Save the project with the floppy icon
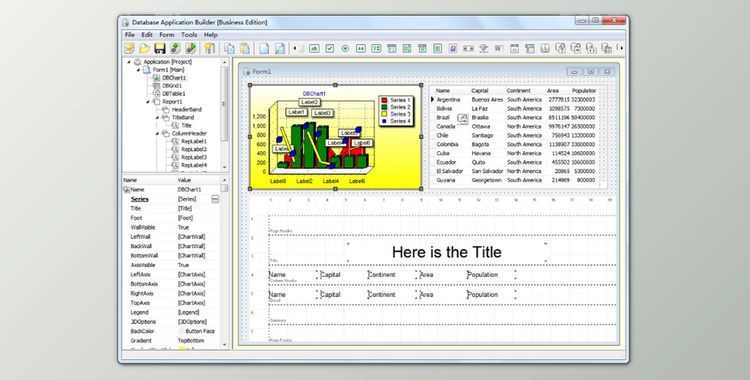 [160, 48]
